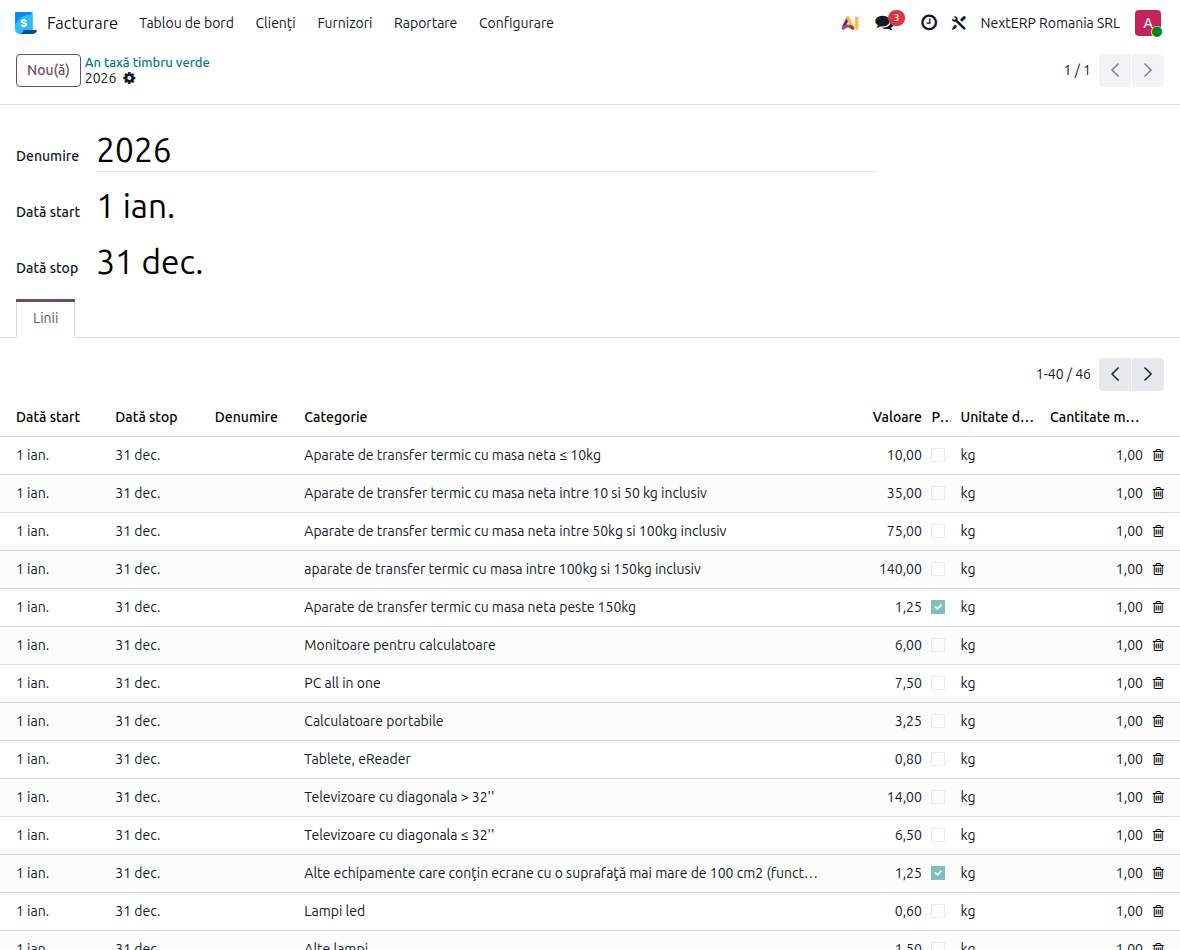The image size is (1180, 950).
Task: Tick the checkbox for 'PC all in one'
Action: coord(938,683)
